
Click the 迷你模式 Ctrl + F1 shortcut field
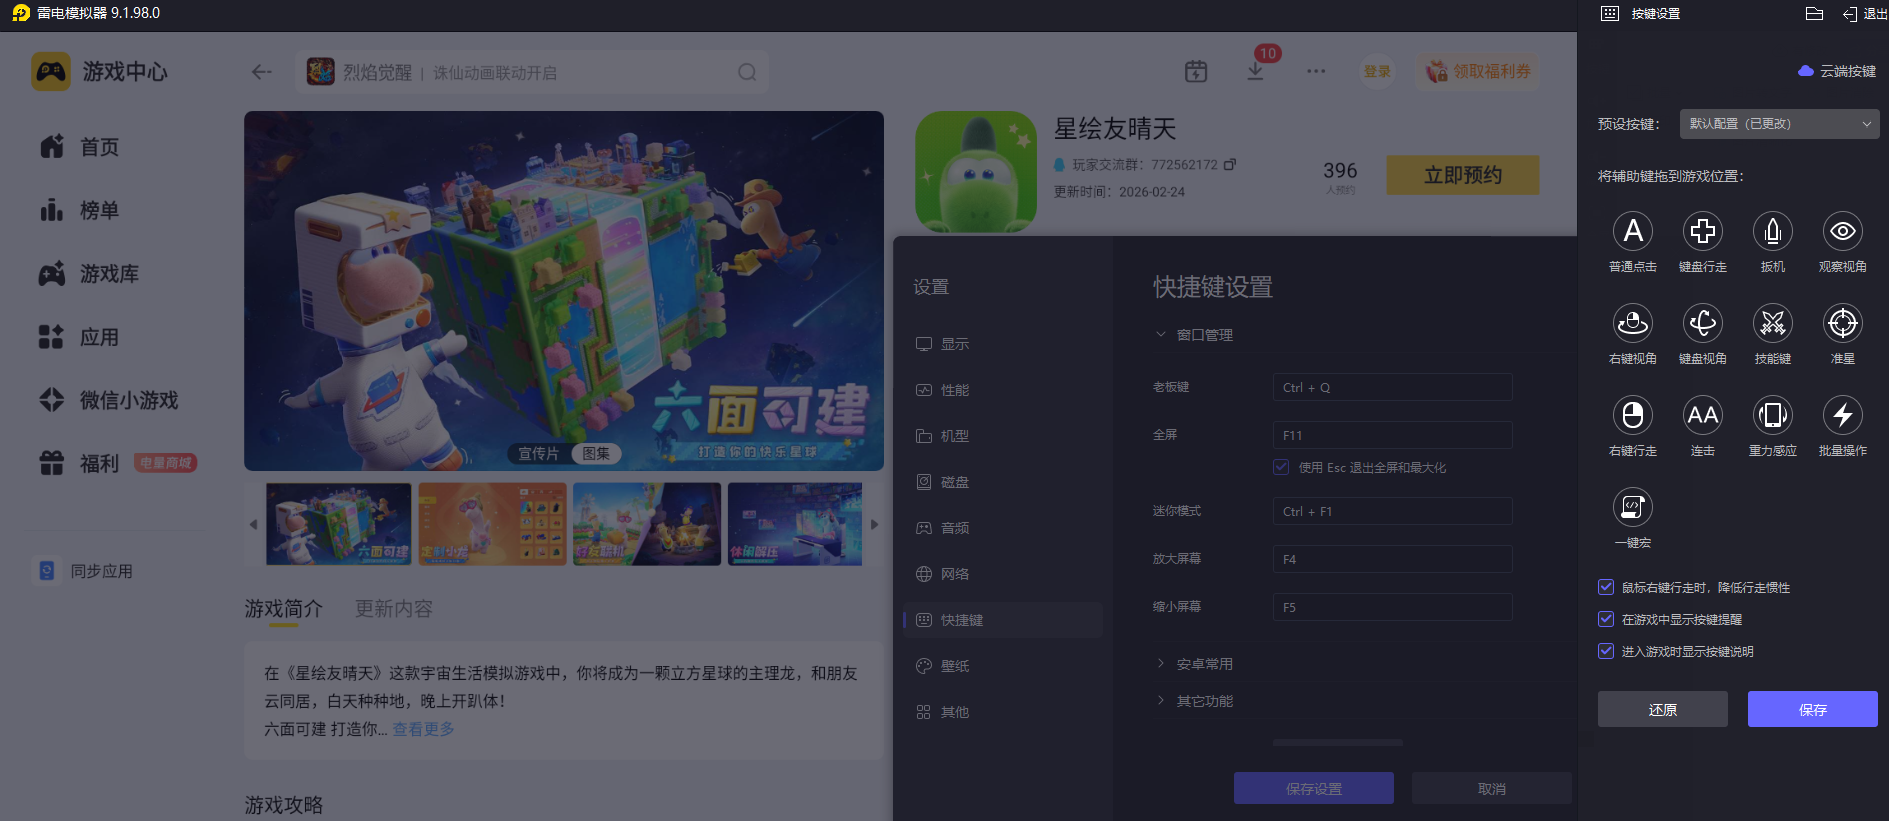(x=1393, y=511)
